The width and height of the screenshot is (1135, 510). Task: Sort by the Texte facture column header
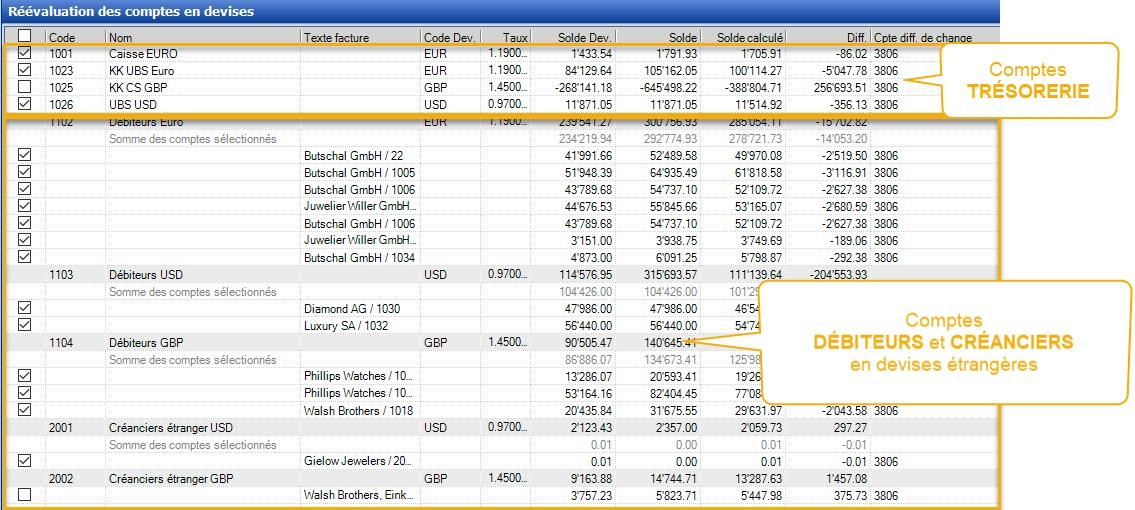click(x=358, y=37)
